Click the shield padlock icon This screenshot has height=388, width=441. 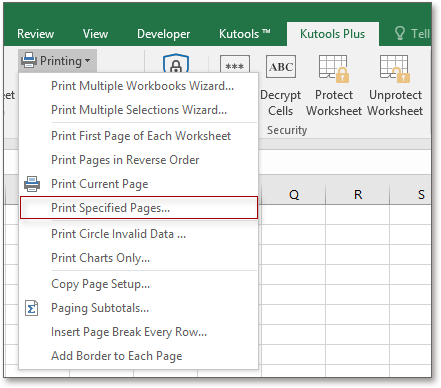(x=176, y=63)
